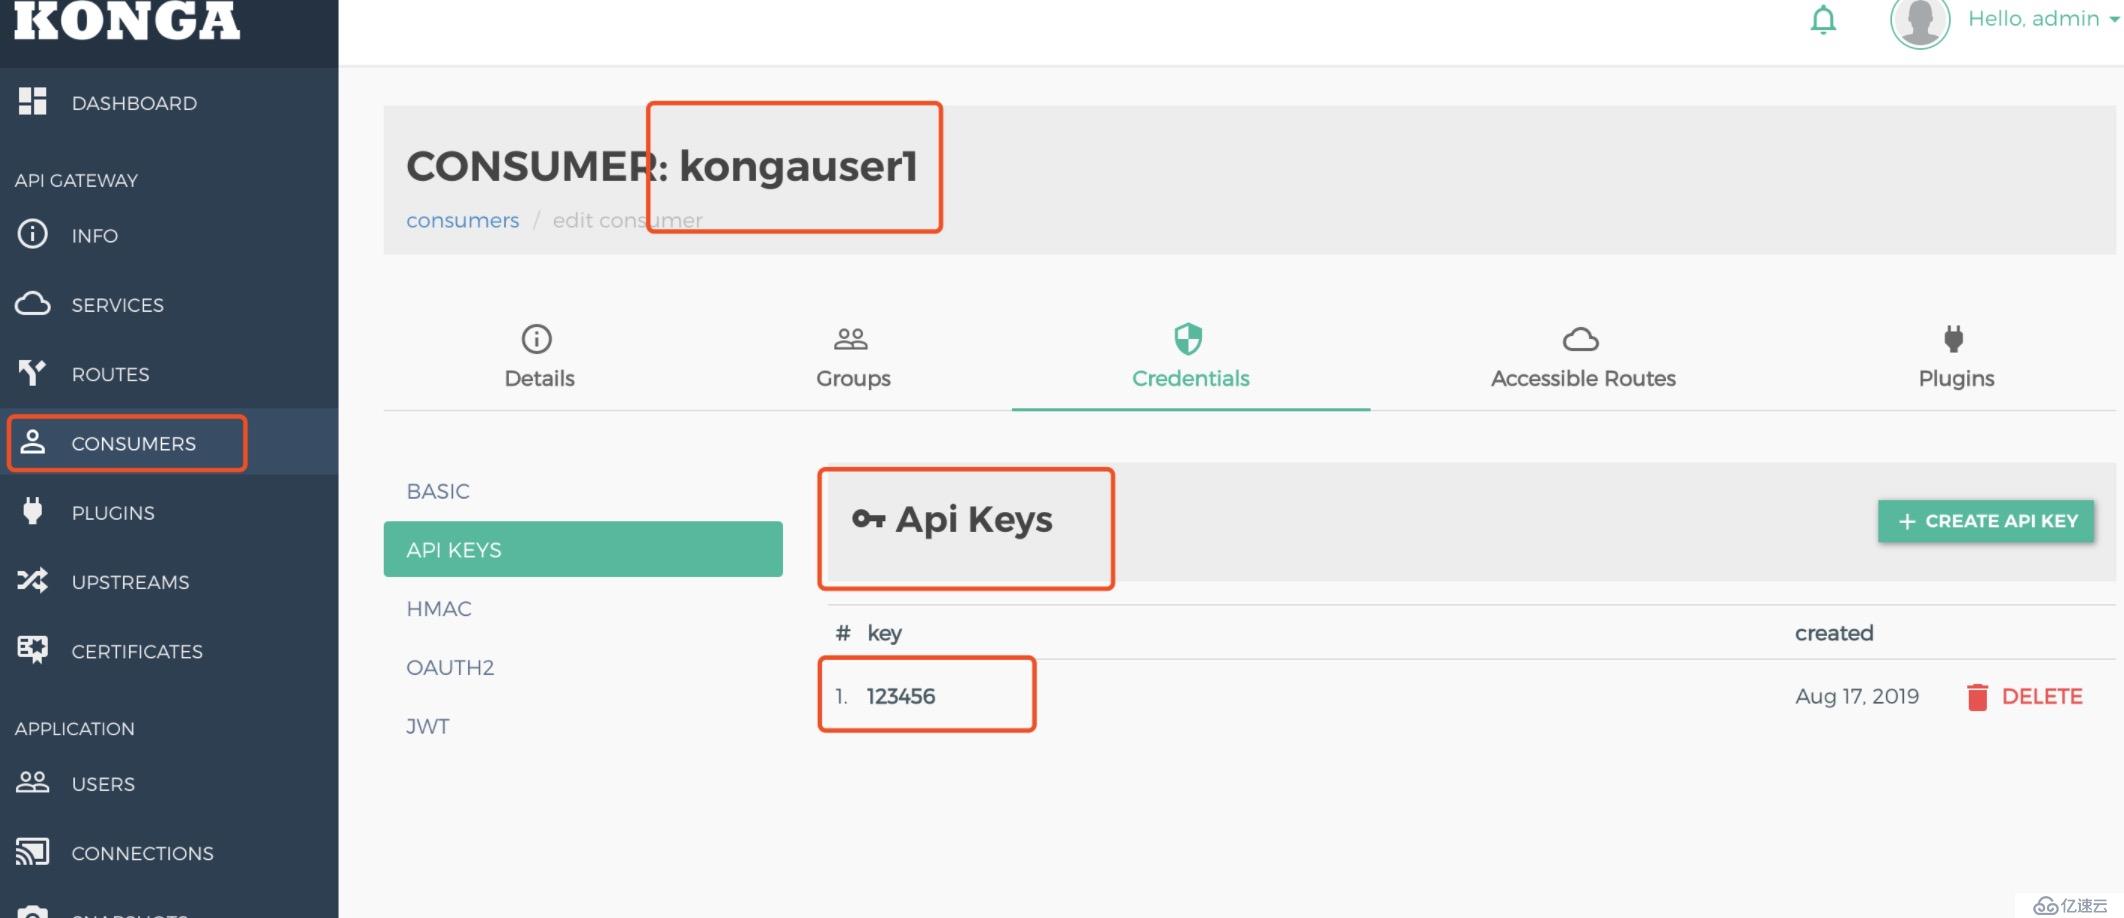
Task: Switch to the Groups tab
Action: [x=853, y=357]
